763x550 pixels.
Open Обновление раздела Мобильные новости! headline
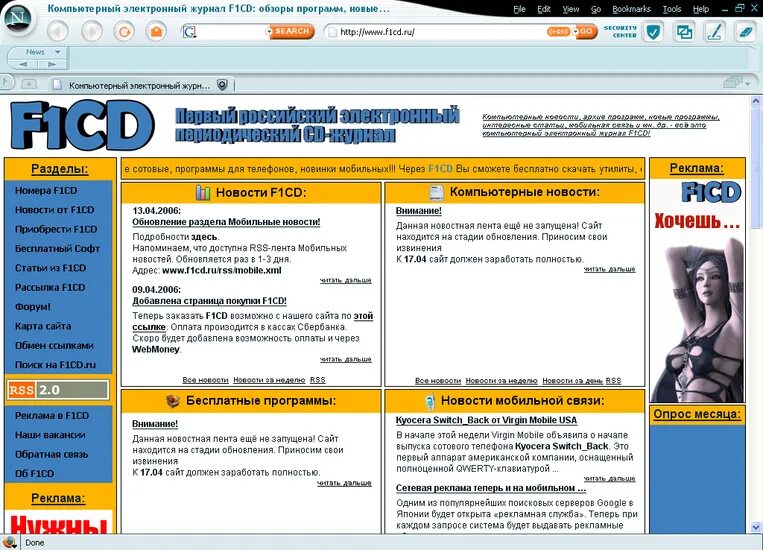(226, 222)
